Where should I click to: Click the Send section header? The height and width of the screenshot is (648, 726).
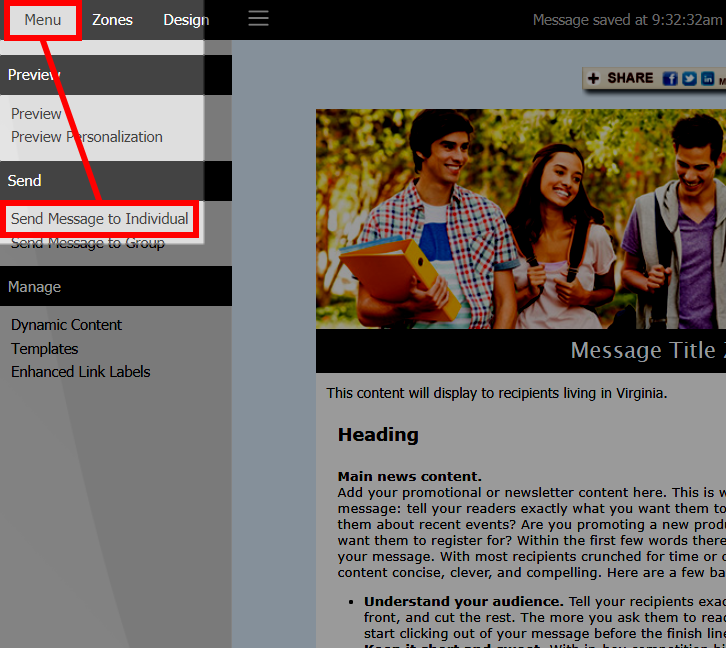pos(116,181)
